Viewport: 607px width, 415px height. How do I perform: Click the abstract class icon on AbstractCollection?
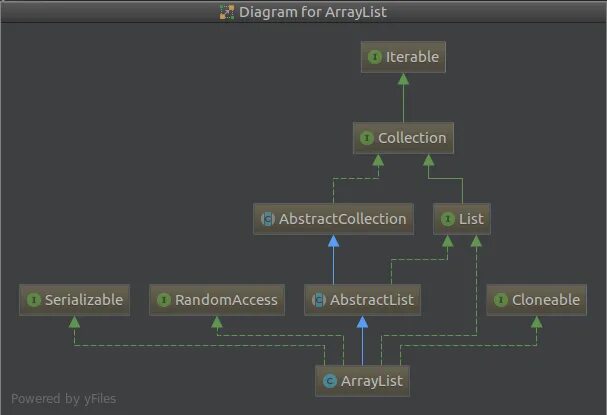(x=267, y=219)
